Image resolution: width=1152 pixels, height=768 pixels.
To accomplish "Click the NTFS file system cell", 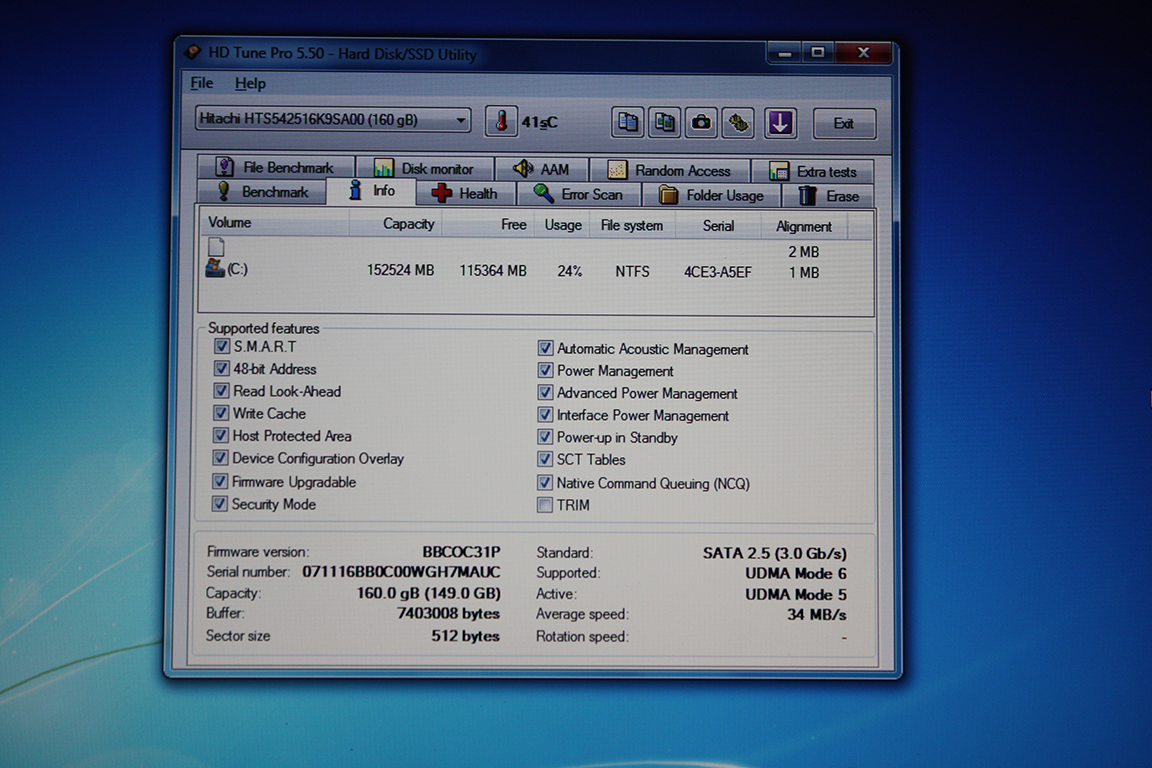I will 633,272.
